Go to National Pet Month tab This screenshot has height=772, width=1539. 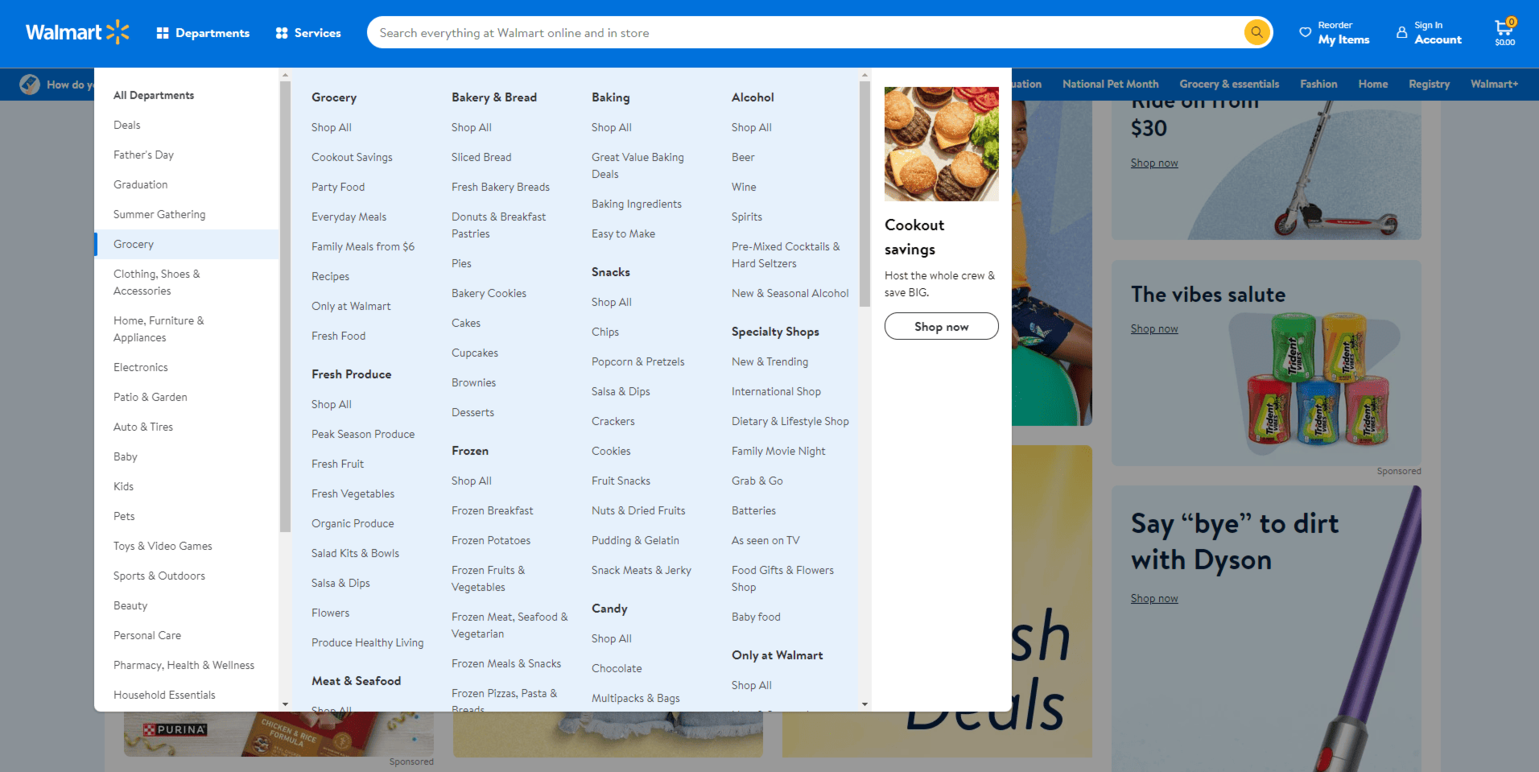1110,84
